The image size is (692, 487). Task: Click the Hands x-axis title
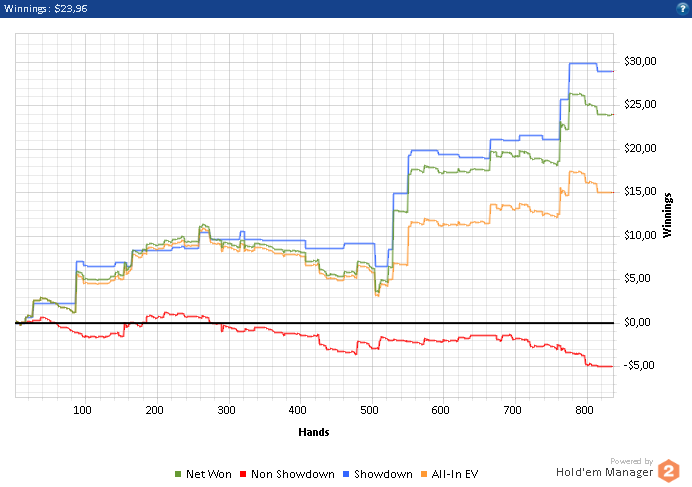[314, 432]
